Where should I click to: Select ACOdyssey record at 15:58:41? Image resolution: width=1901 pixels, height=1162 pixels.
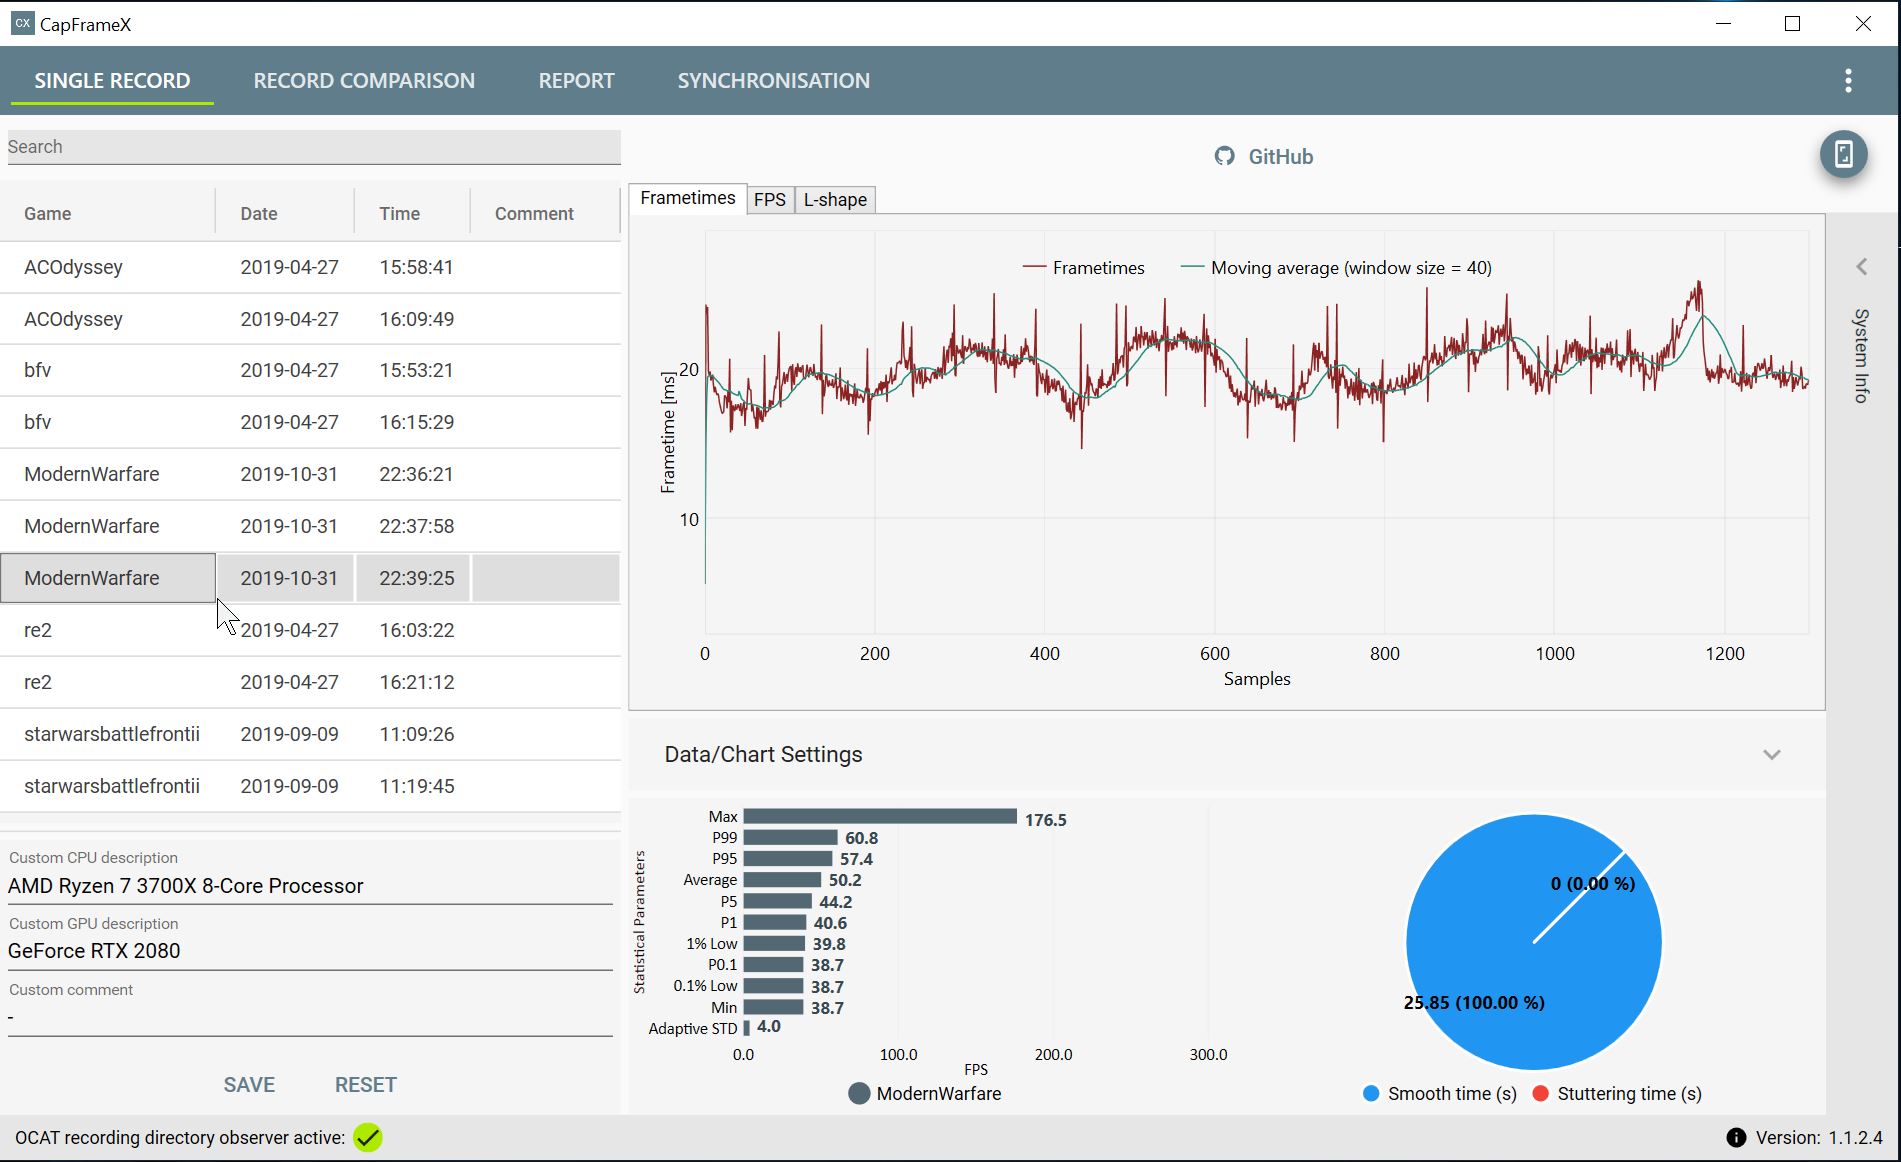tap(310, 267)
